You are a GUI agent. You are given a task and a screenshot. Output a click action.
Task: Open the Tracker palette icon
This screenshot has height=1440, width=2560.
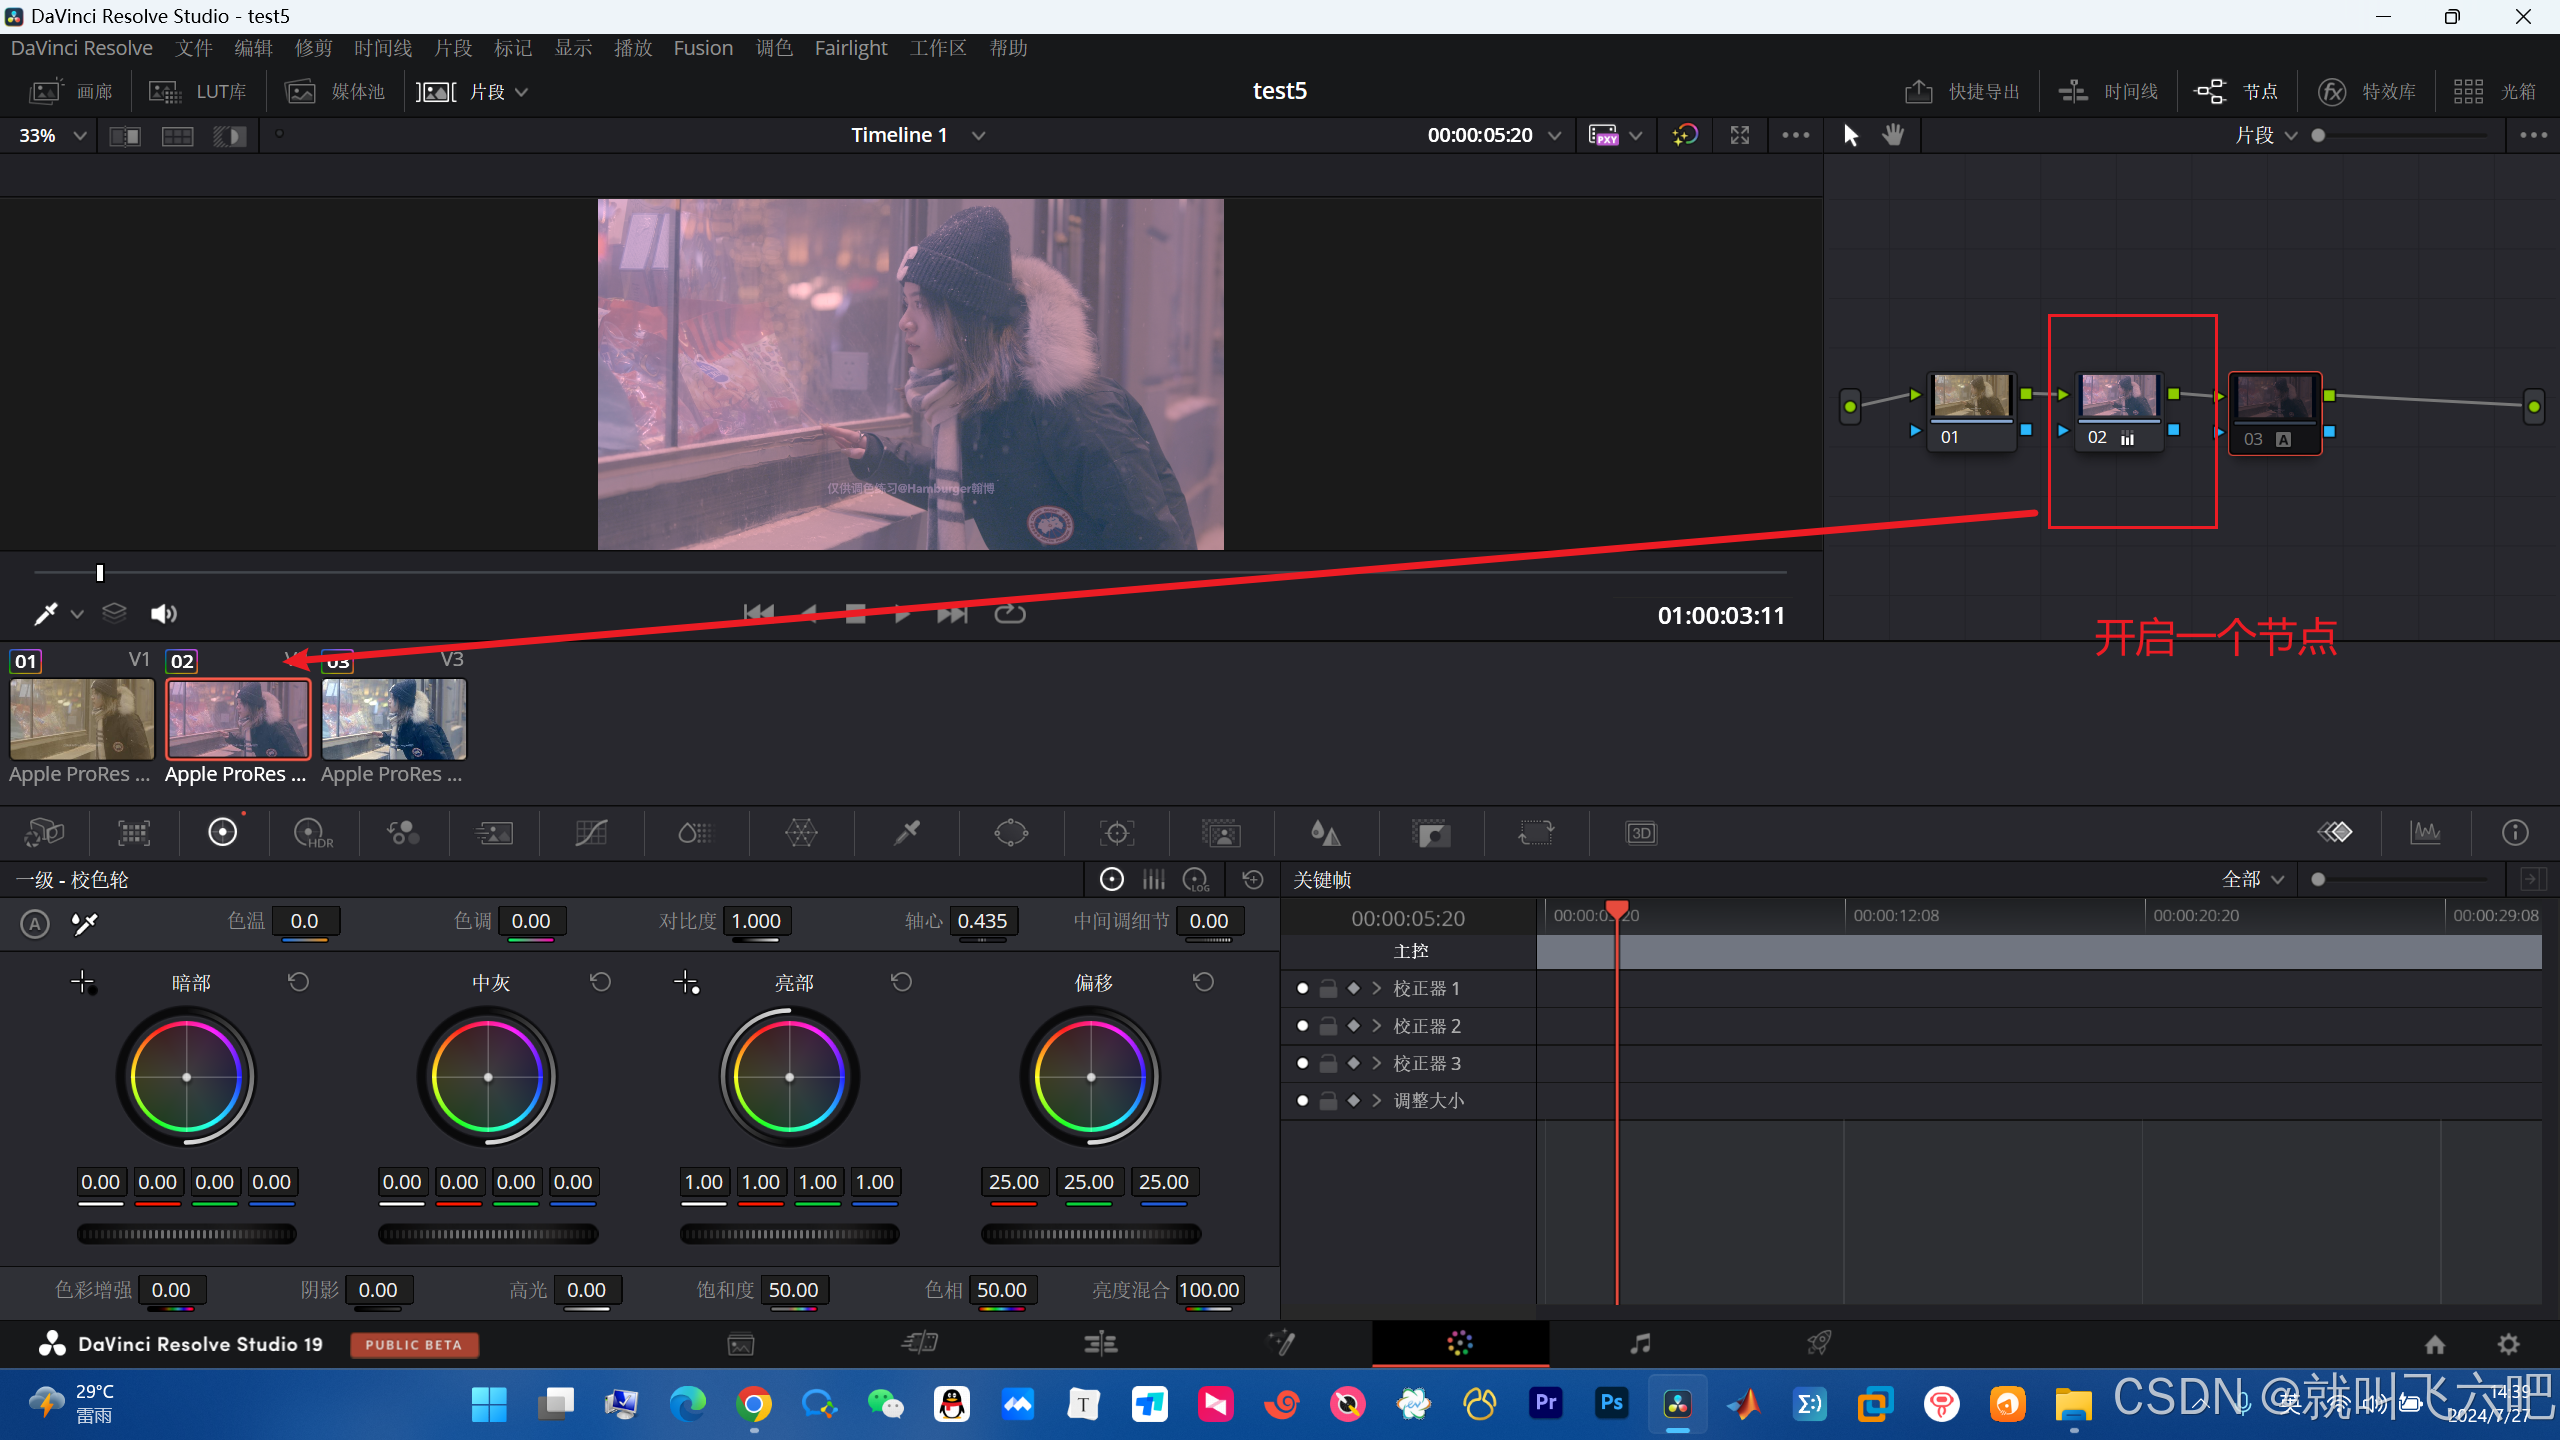(1116, 832)
